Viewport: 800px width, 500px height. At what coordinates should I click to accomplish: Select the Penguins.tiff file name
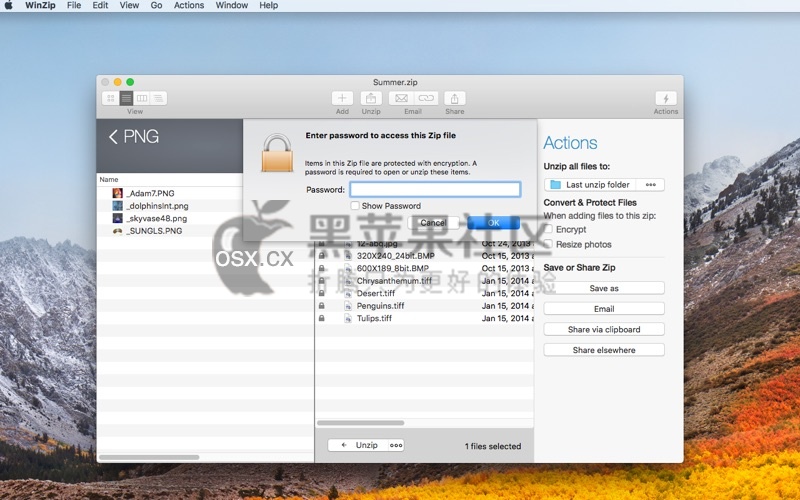(x=380, y=306)
